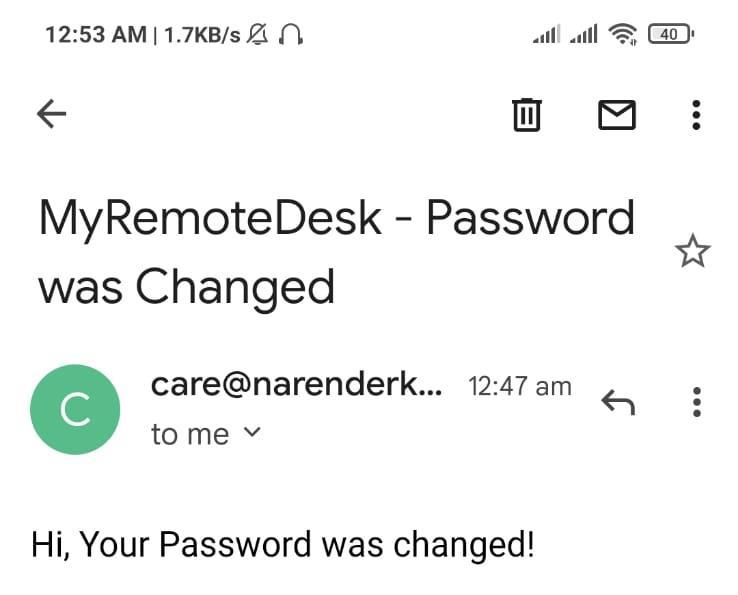
Task: Open sender care@narenderk... contact details
Action: coord(297,385)
